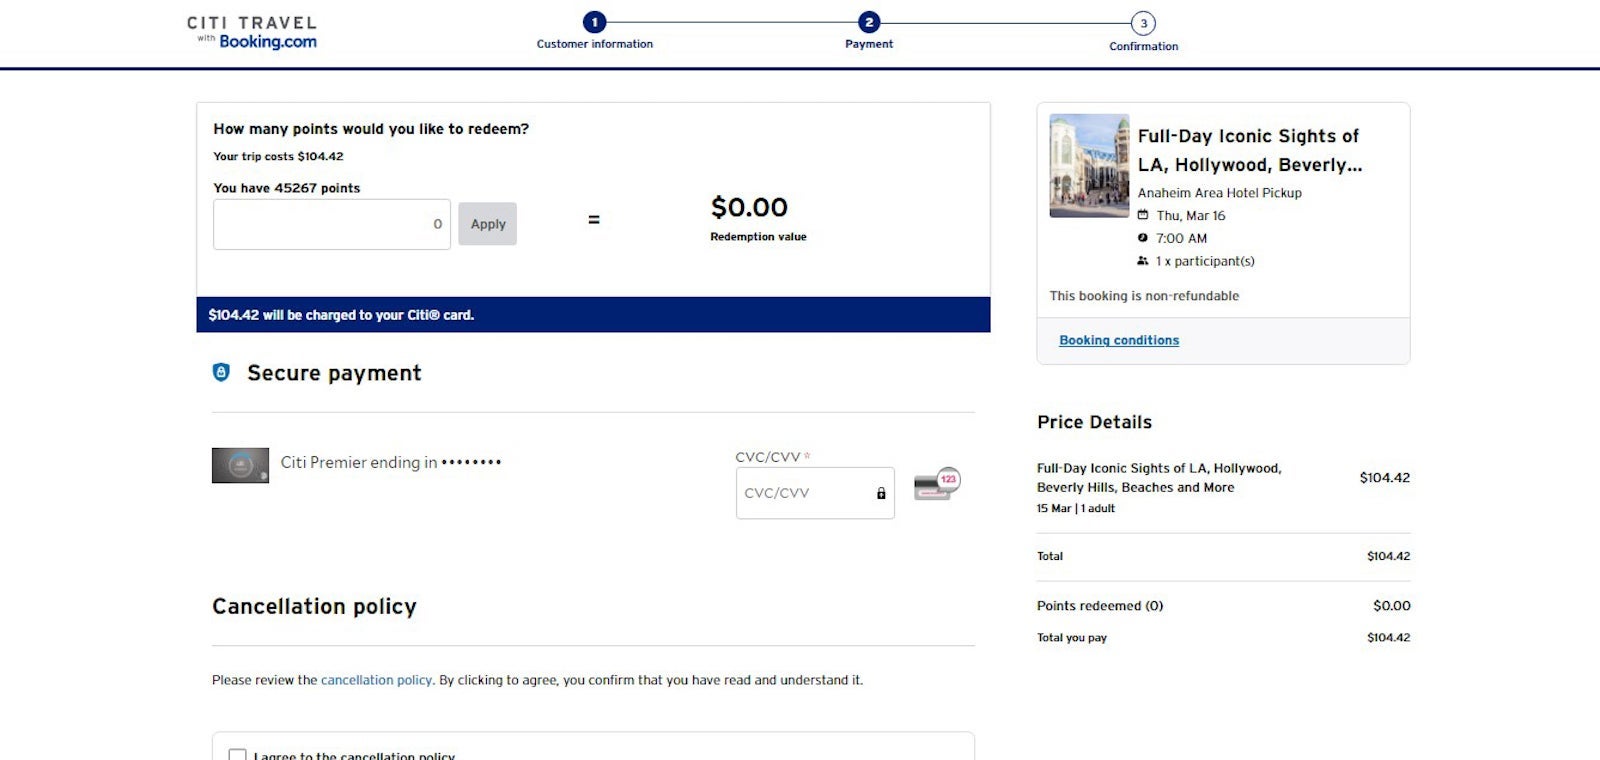Click the points redemption input field

(331, 224)
